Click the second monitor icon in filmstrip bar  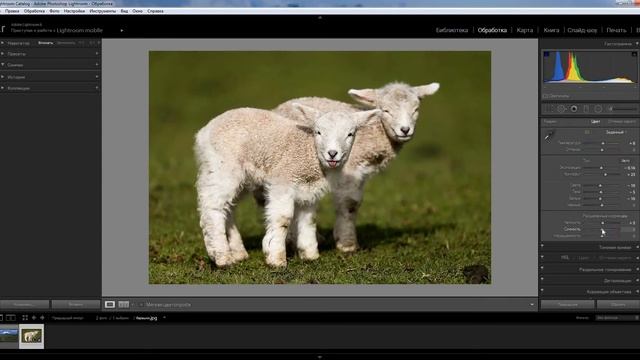tap(11, 318)
